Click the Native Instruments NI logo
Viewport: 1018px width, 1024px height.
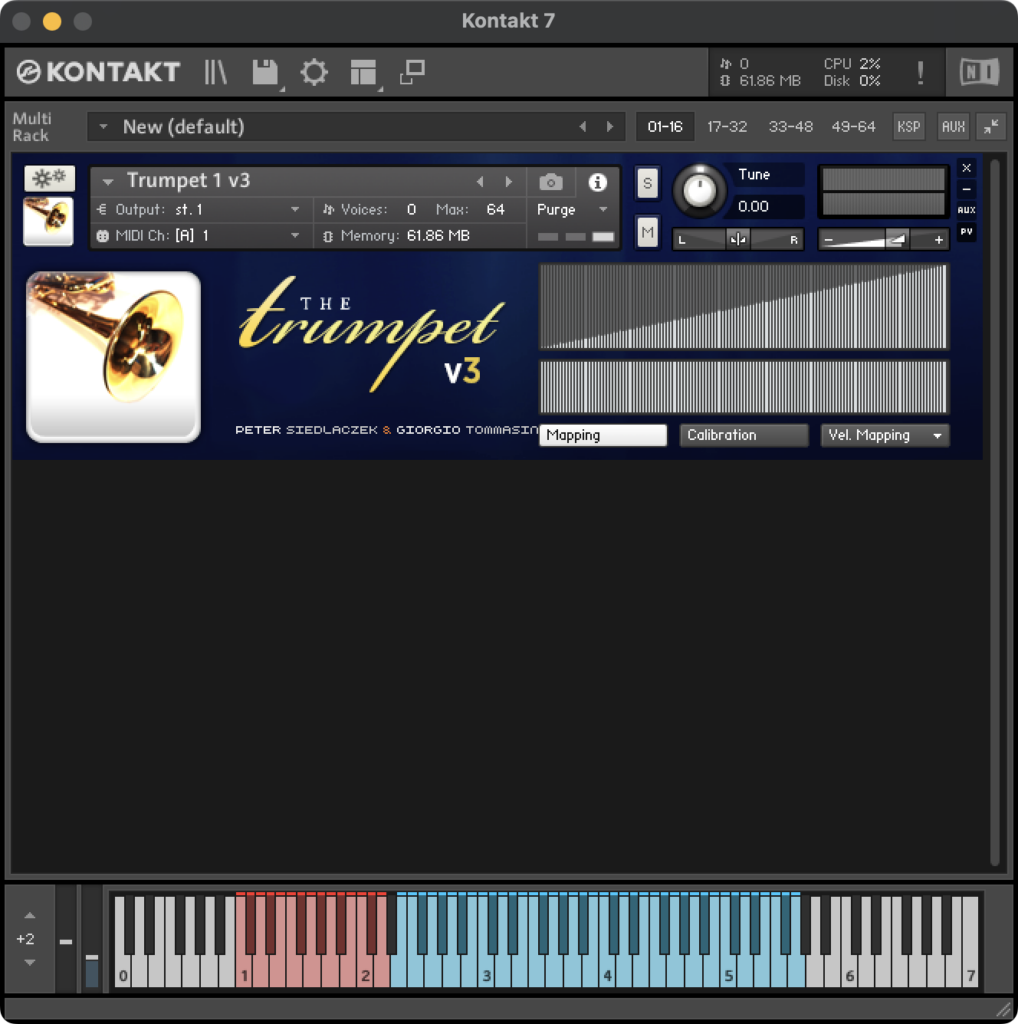(x=979, y=72)
